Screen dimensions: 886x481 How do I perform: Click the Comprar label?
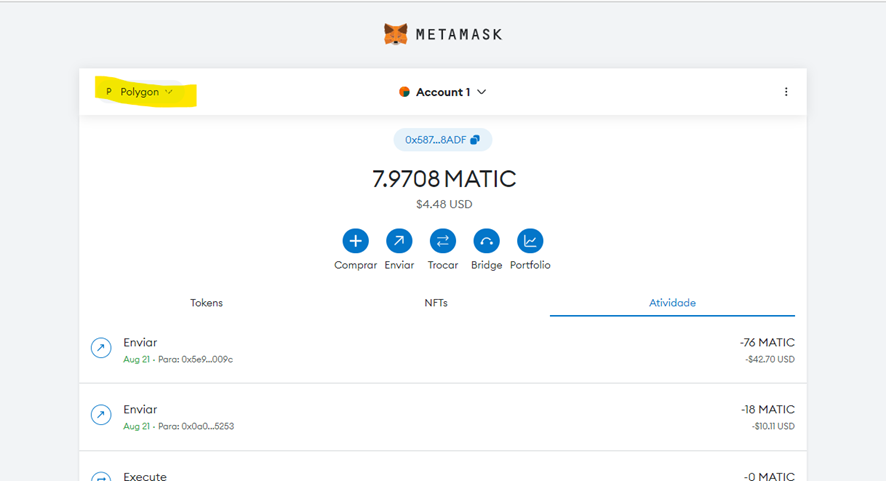pos(355,265)
